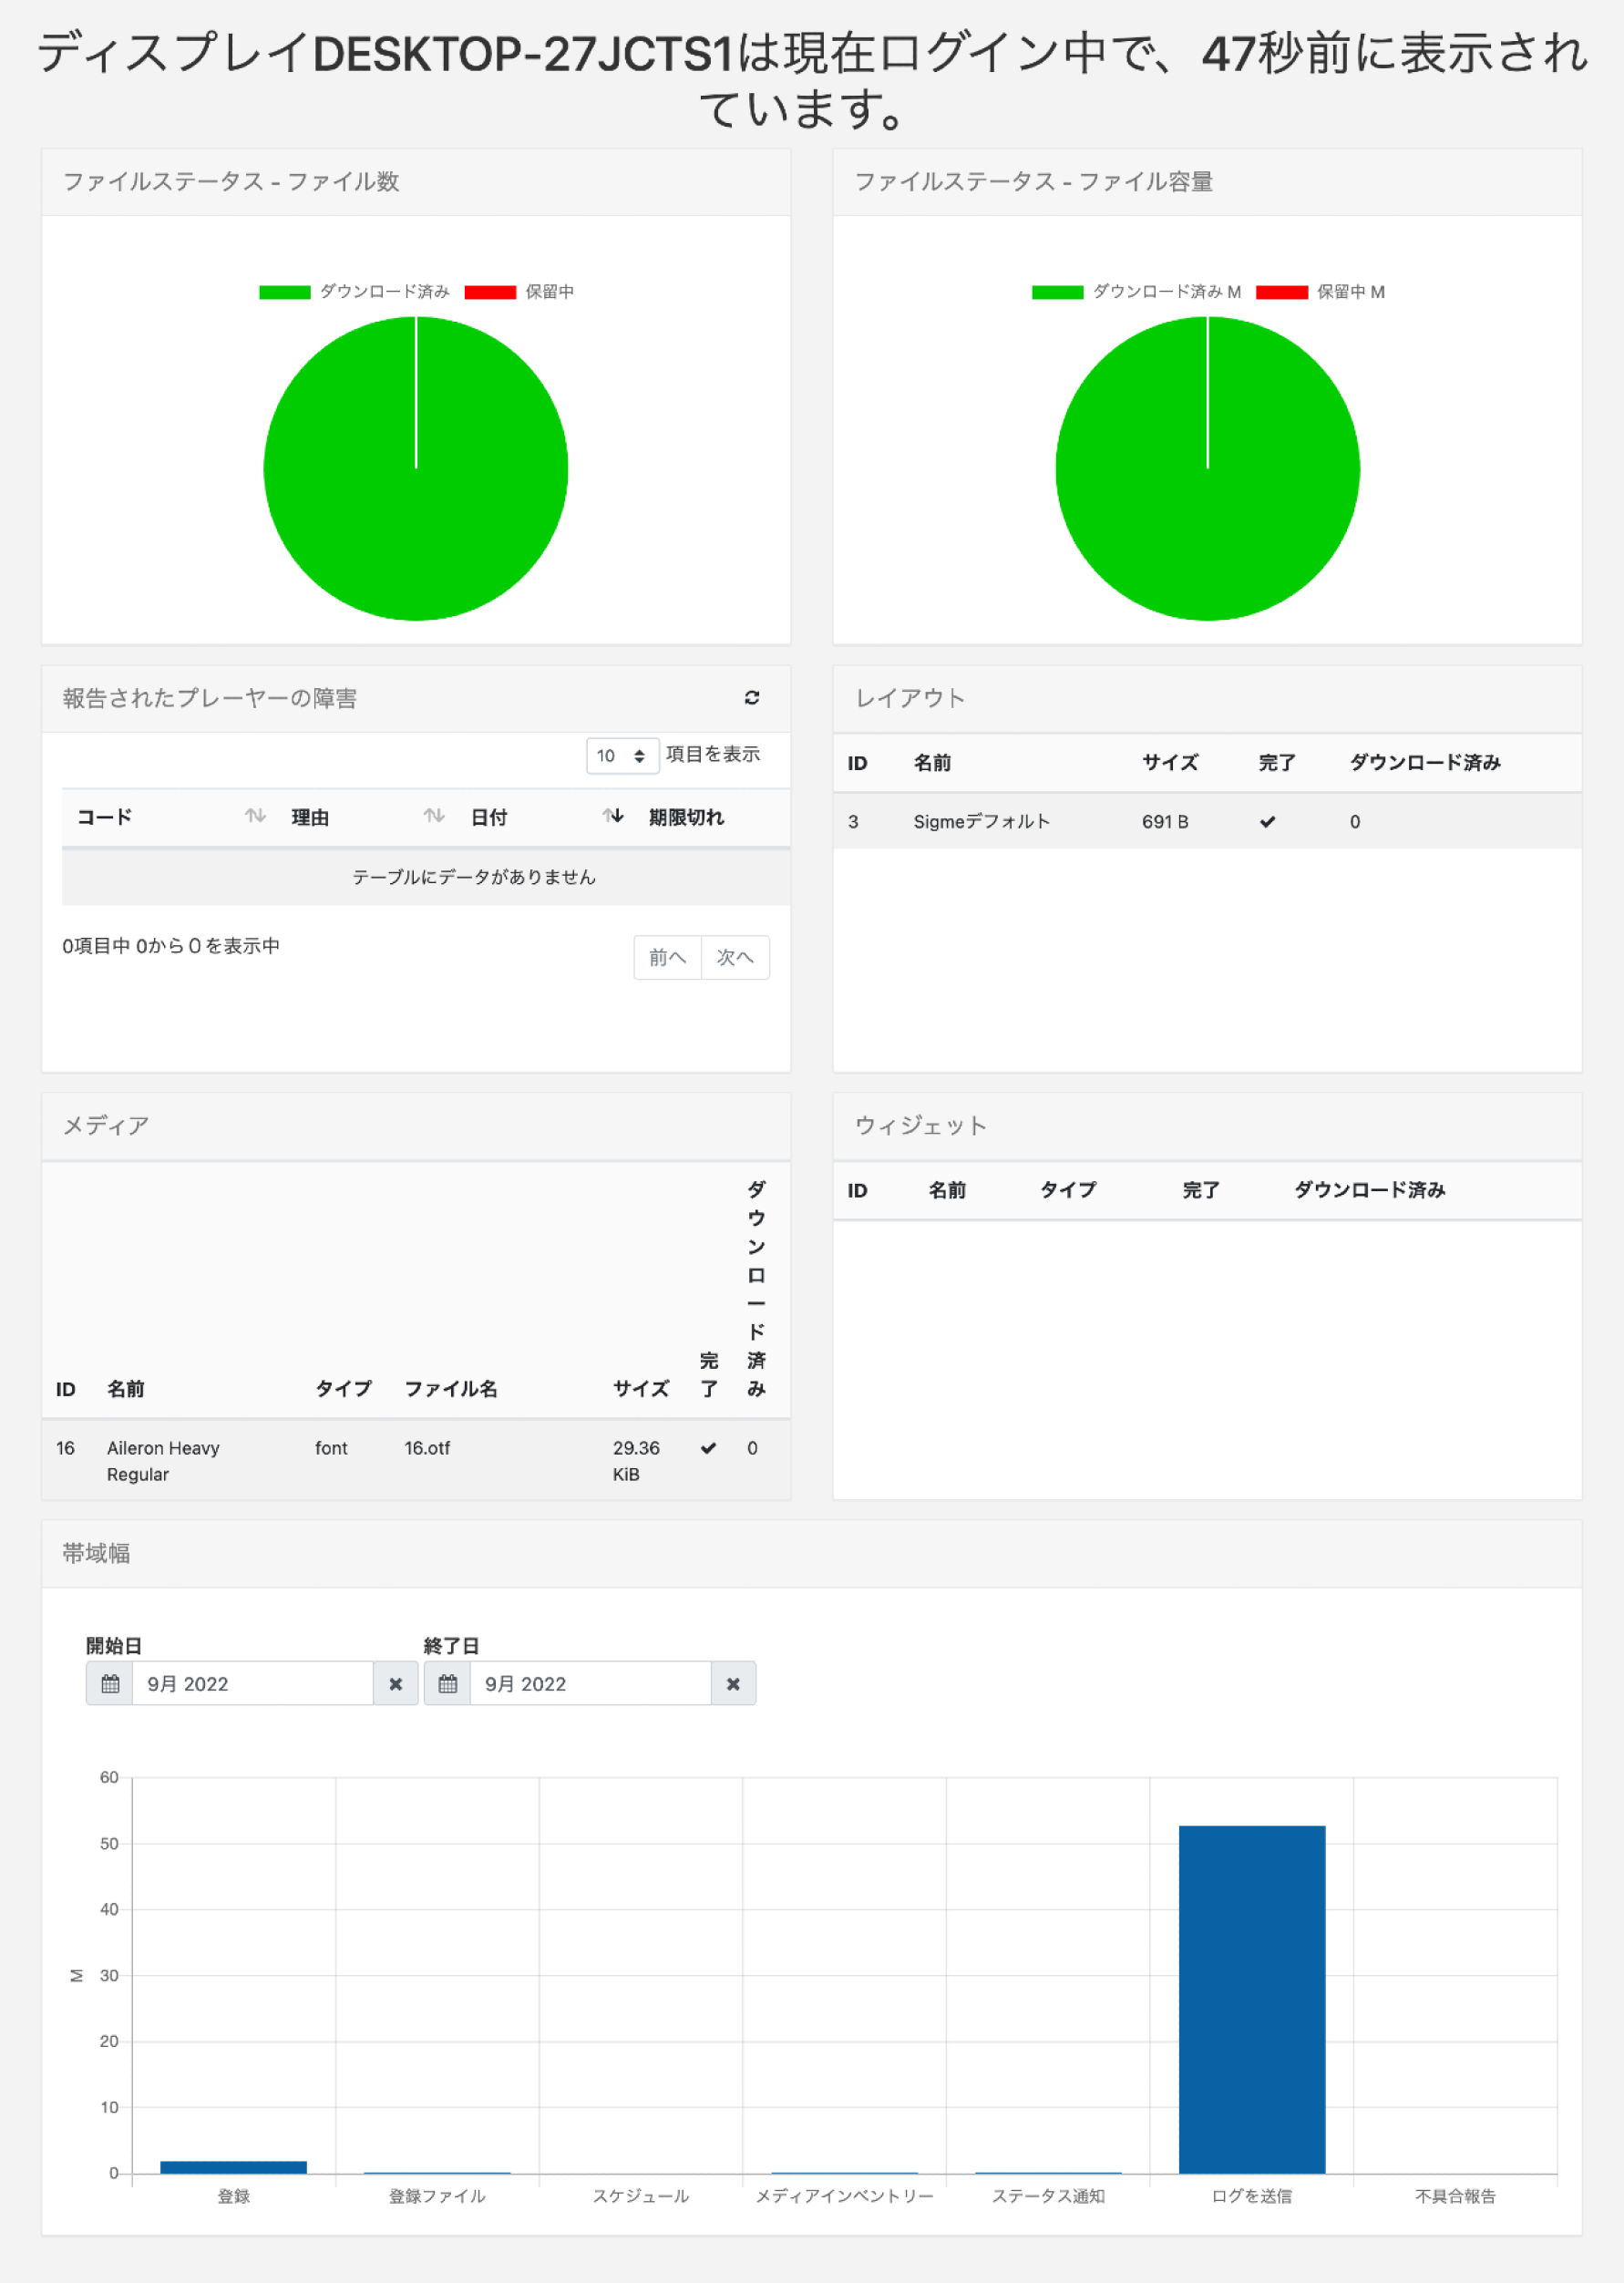1624x2283 pixels.
Task: Click the ログを送信 bar in bandwidth chart
Action: (1251, 1998)
